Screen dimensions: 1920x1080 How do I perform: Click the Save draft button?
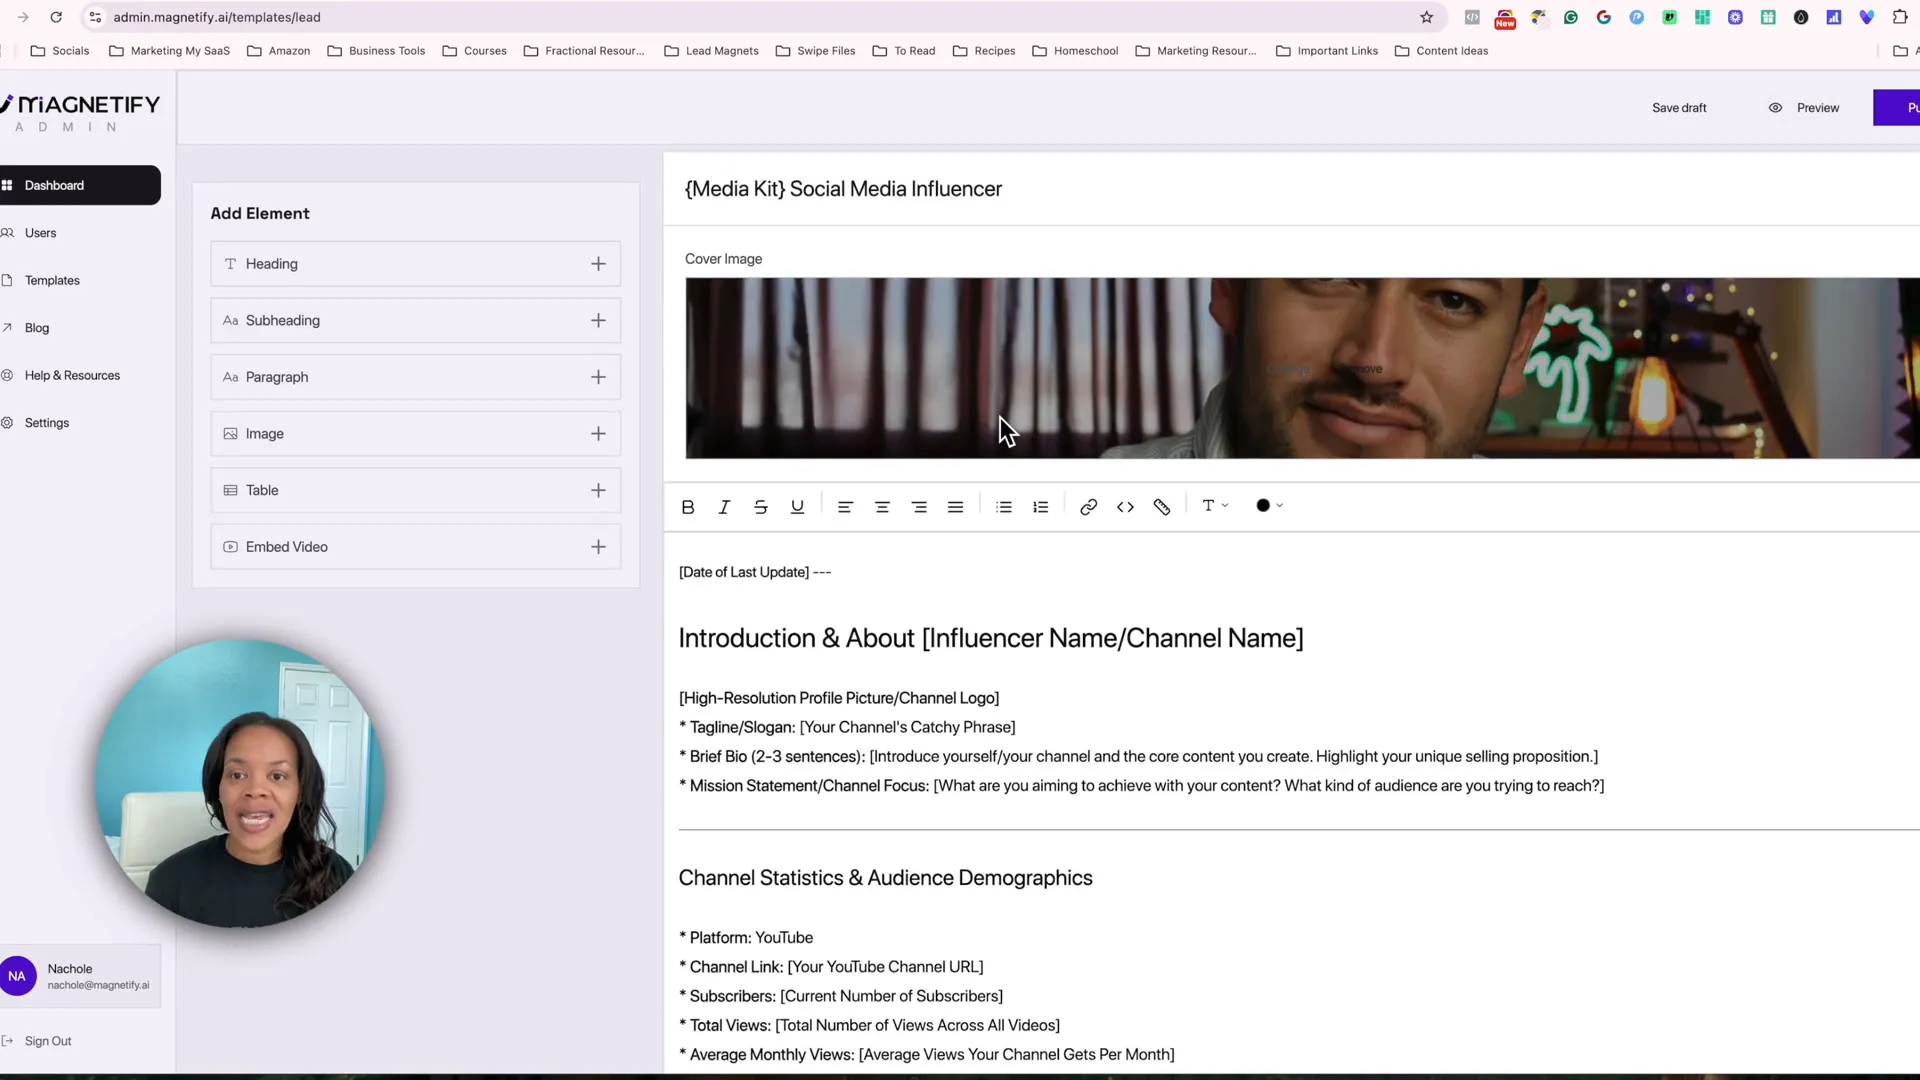[1679, 108]
